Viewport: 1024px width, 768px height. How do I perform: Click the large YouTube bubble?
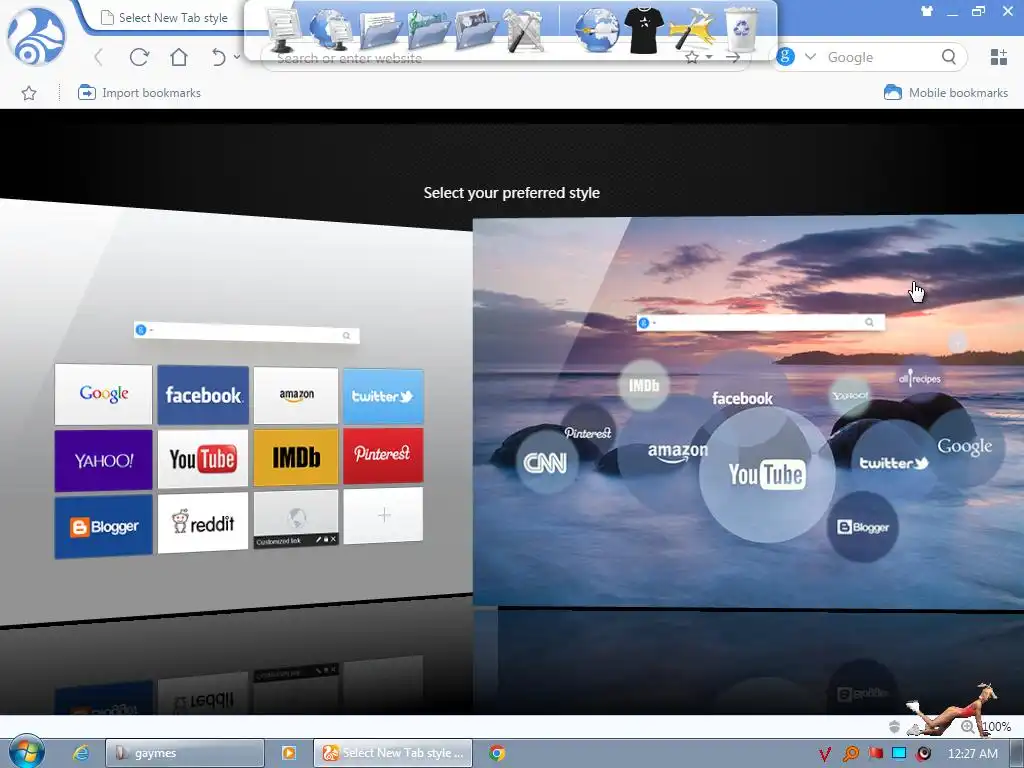[x=767, y=474]
